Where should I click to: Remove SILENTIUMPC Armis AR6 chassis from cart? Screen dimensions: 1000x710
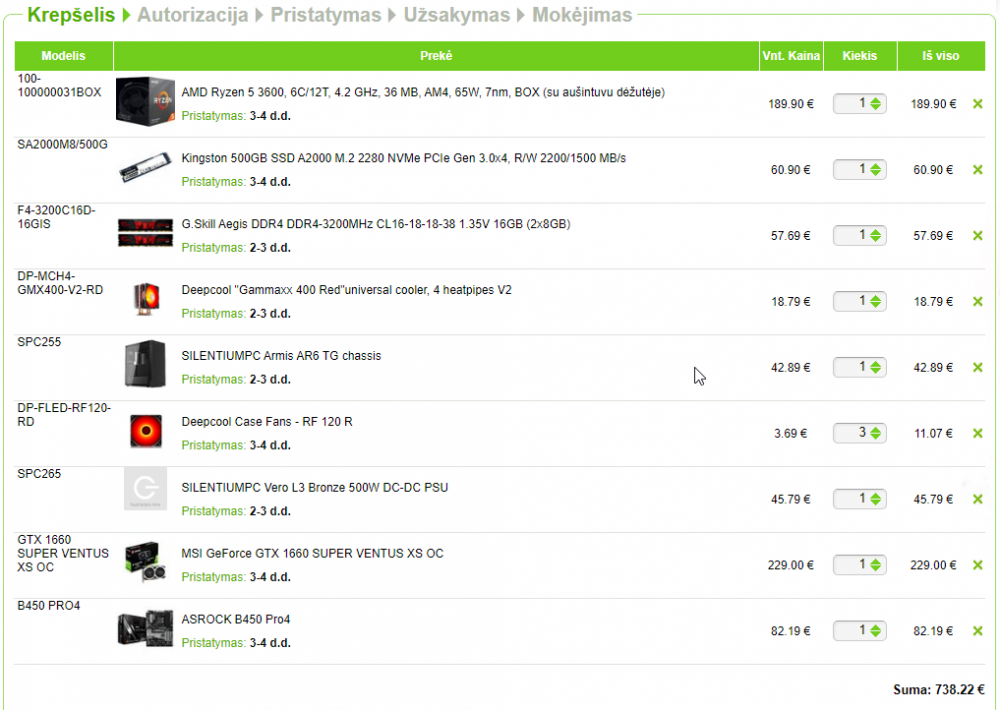pos(977,367)
